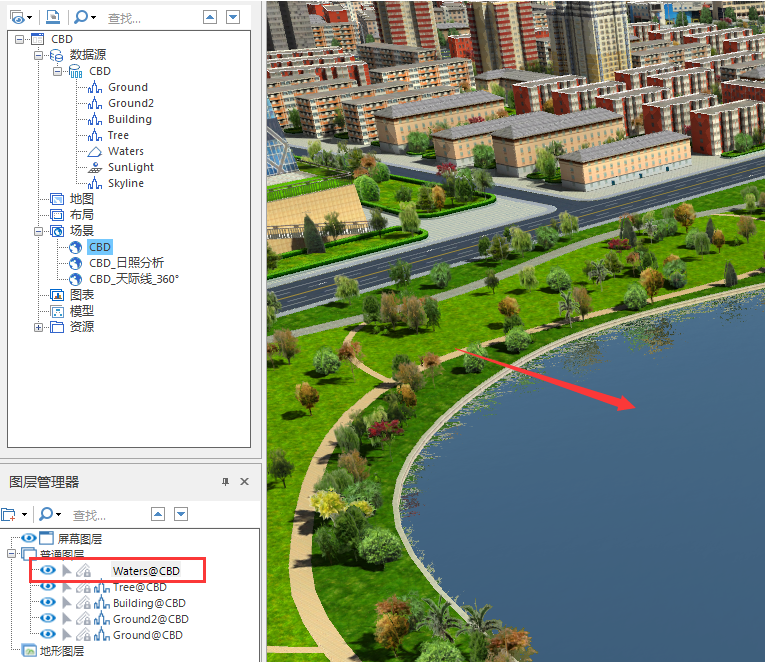Close the 图层管理器 panel

[x=244, y=481]
